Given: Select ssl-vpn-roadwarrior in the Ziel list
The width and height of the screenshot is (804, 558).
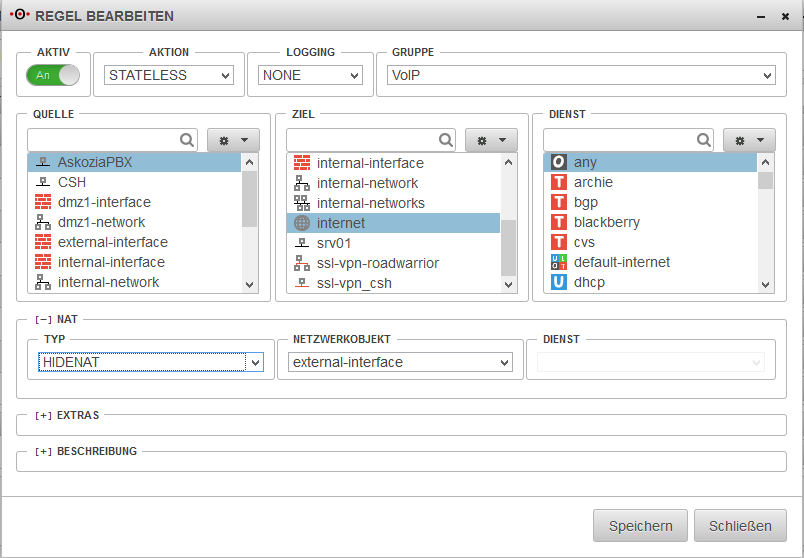Looking at the screenshot, I should [x=377, y=263].
